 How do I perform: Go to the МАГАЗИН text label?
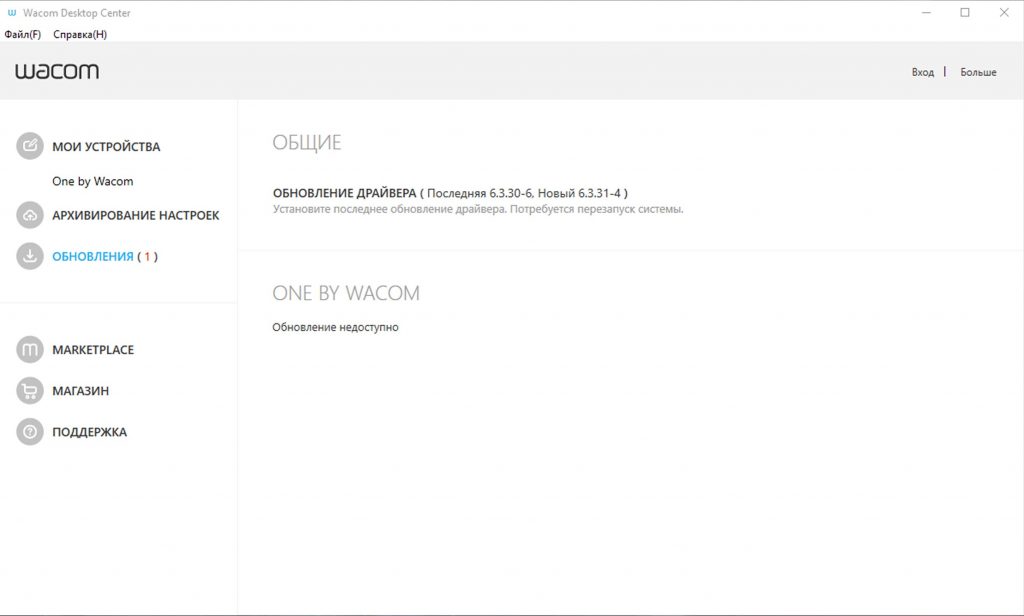coord(81,391)
